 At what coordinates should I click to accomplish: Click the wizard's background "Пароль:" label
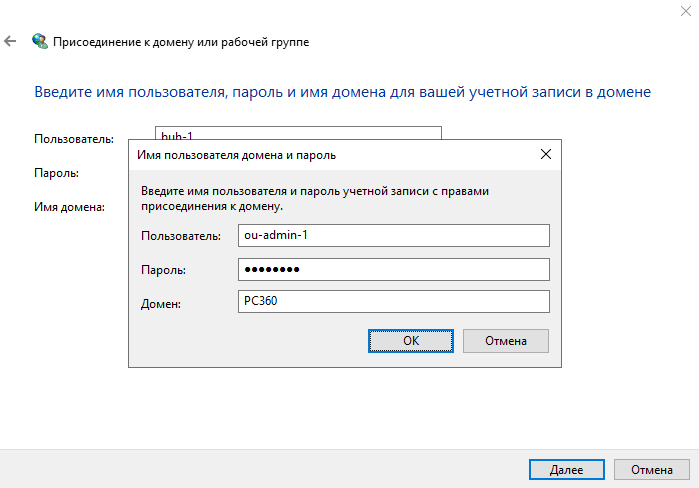56,173
